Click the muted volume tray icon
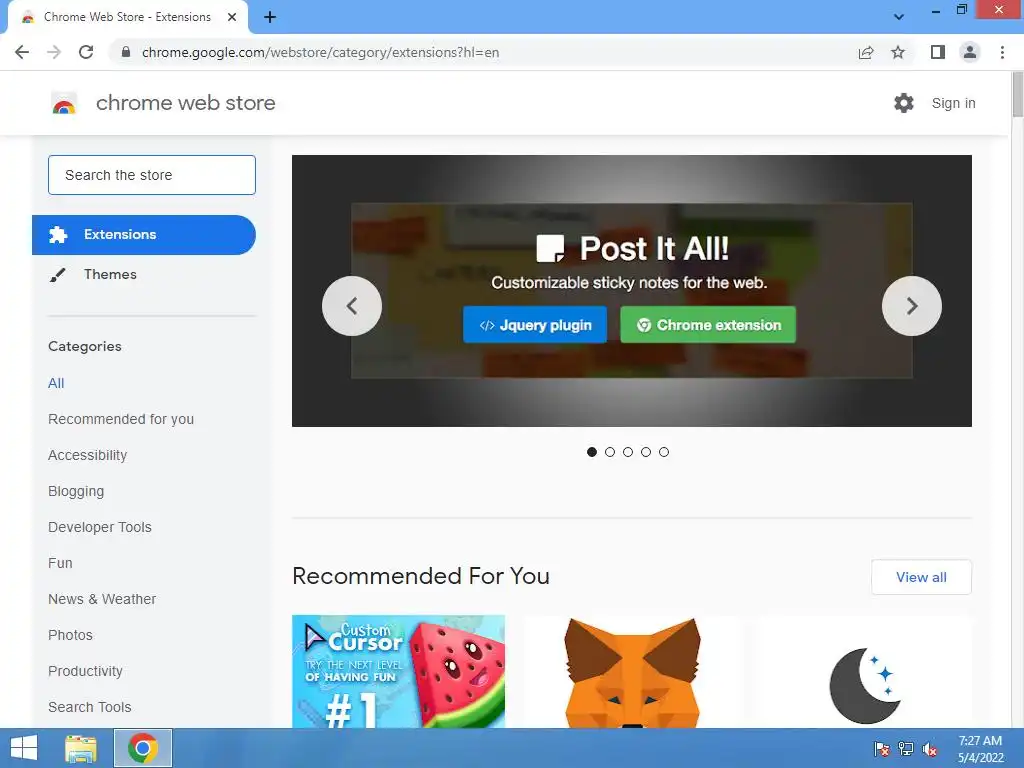Image resolution: width=1024 pixels, height=768 pixels. click(930, 749)
